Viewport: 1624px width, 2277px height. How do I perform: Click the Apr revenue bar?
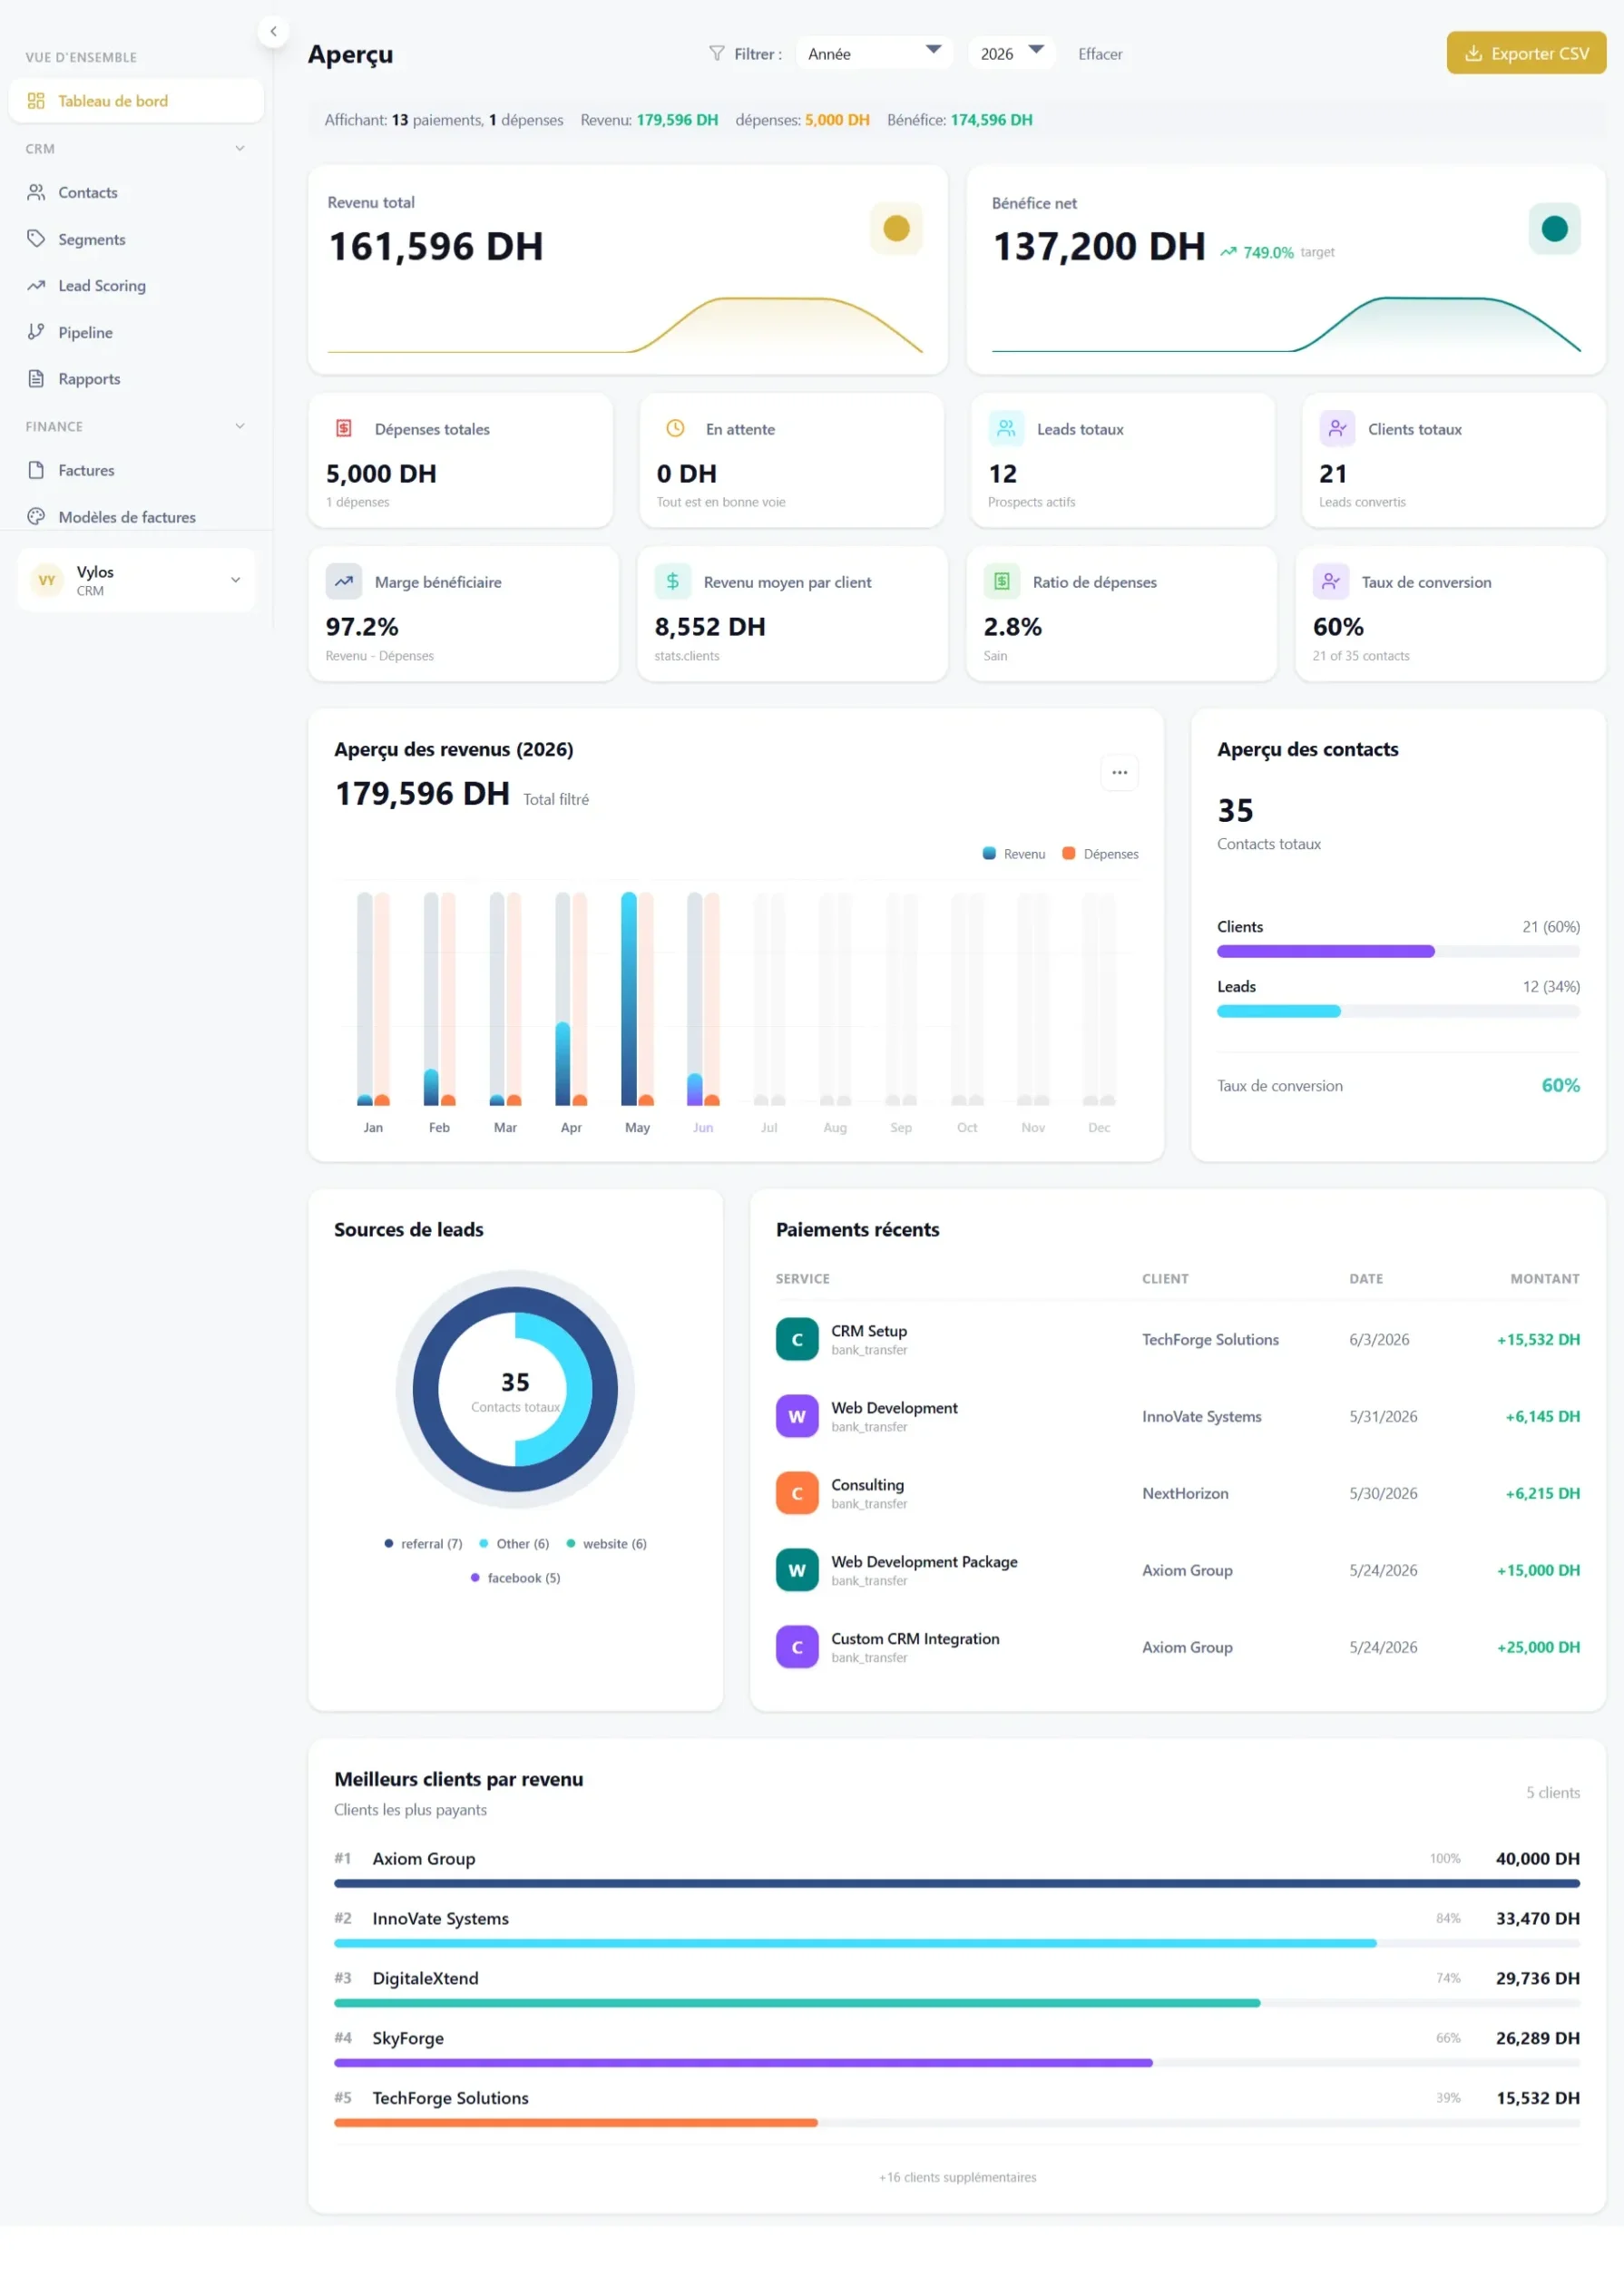[563, 1064]
